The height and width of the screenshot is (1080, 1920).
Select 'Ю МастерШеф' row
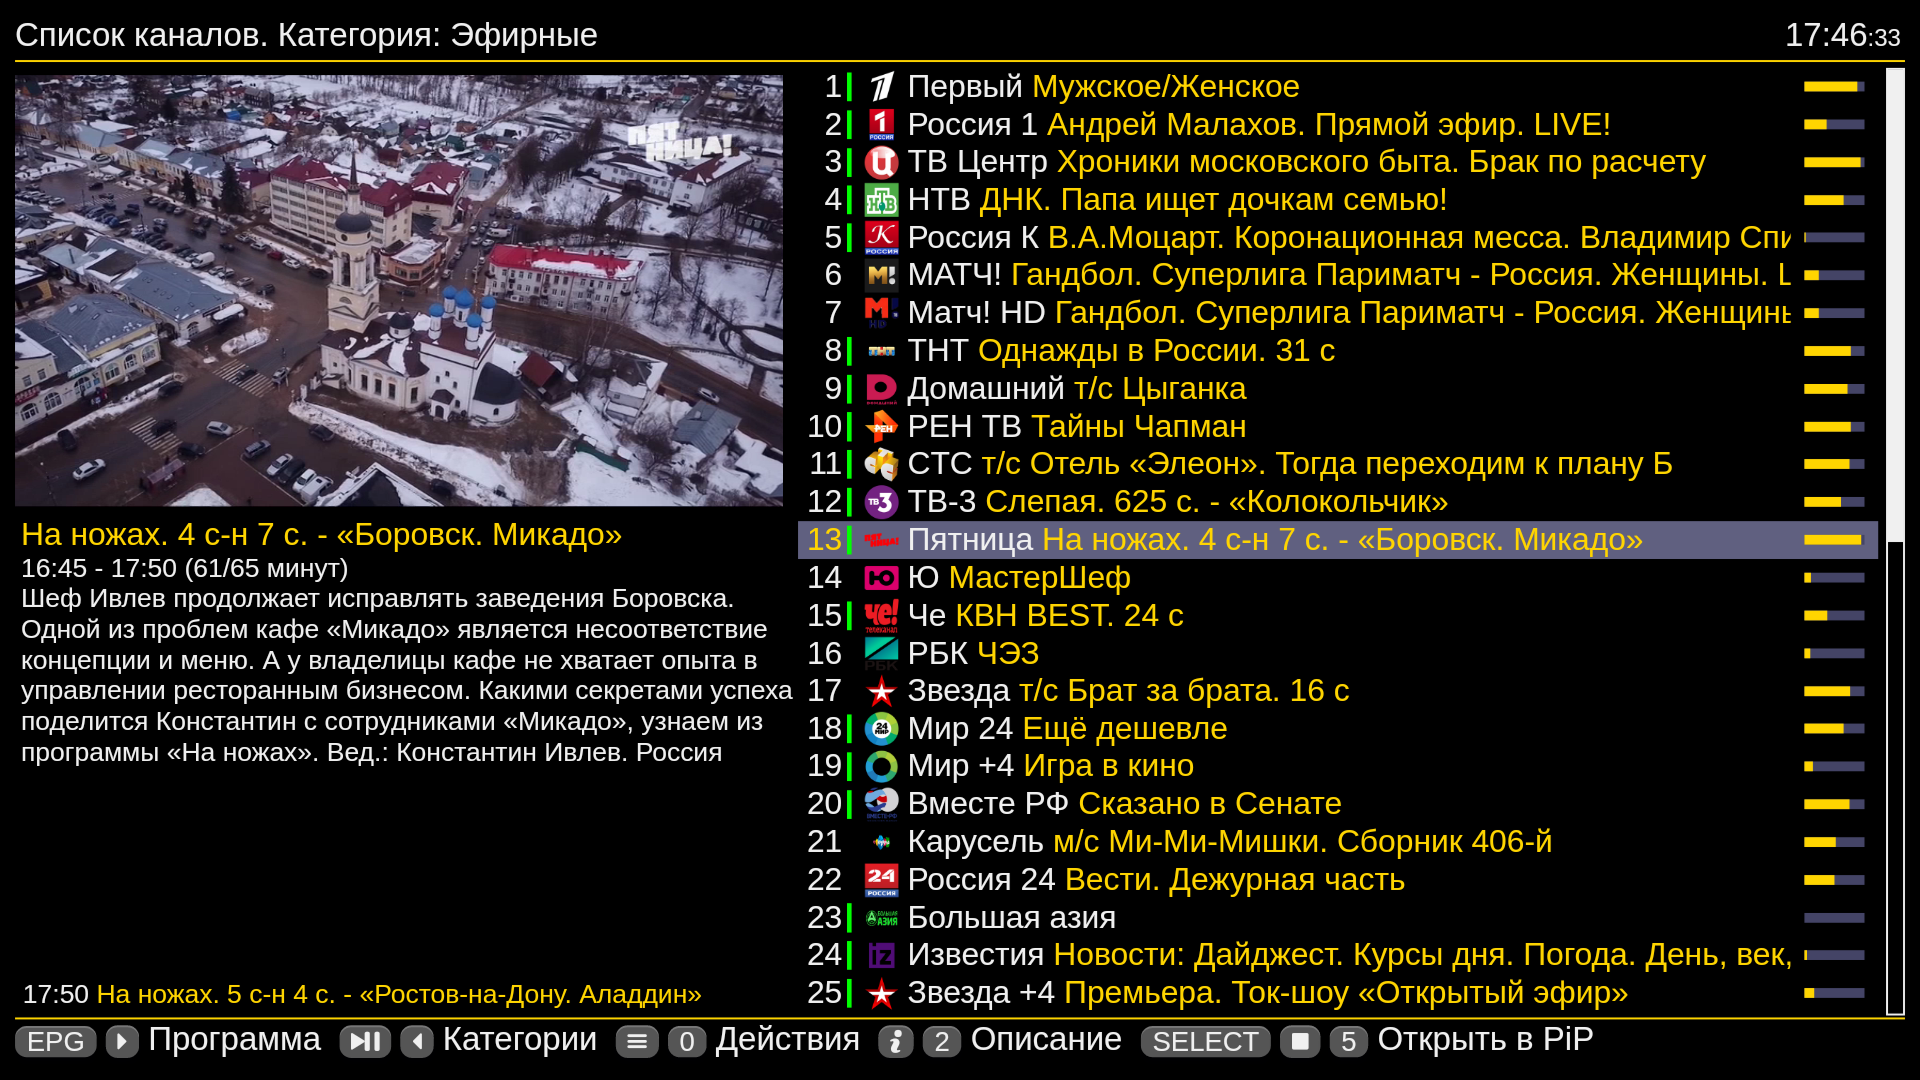pos(1338,578)
